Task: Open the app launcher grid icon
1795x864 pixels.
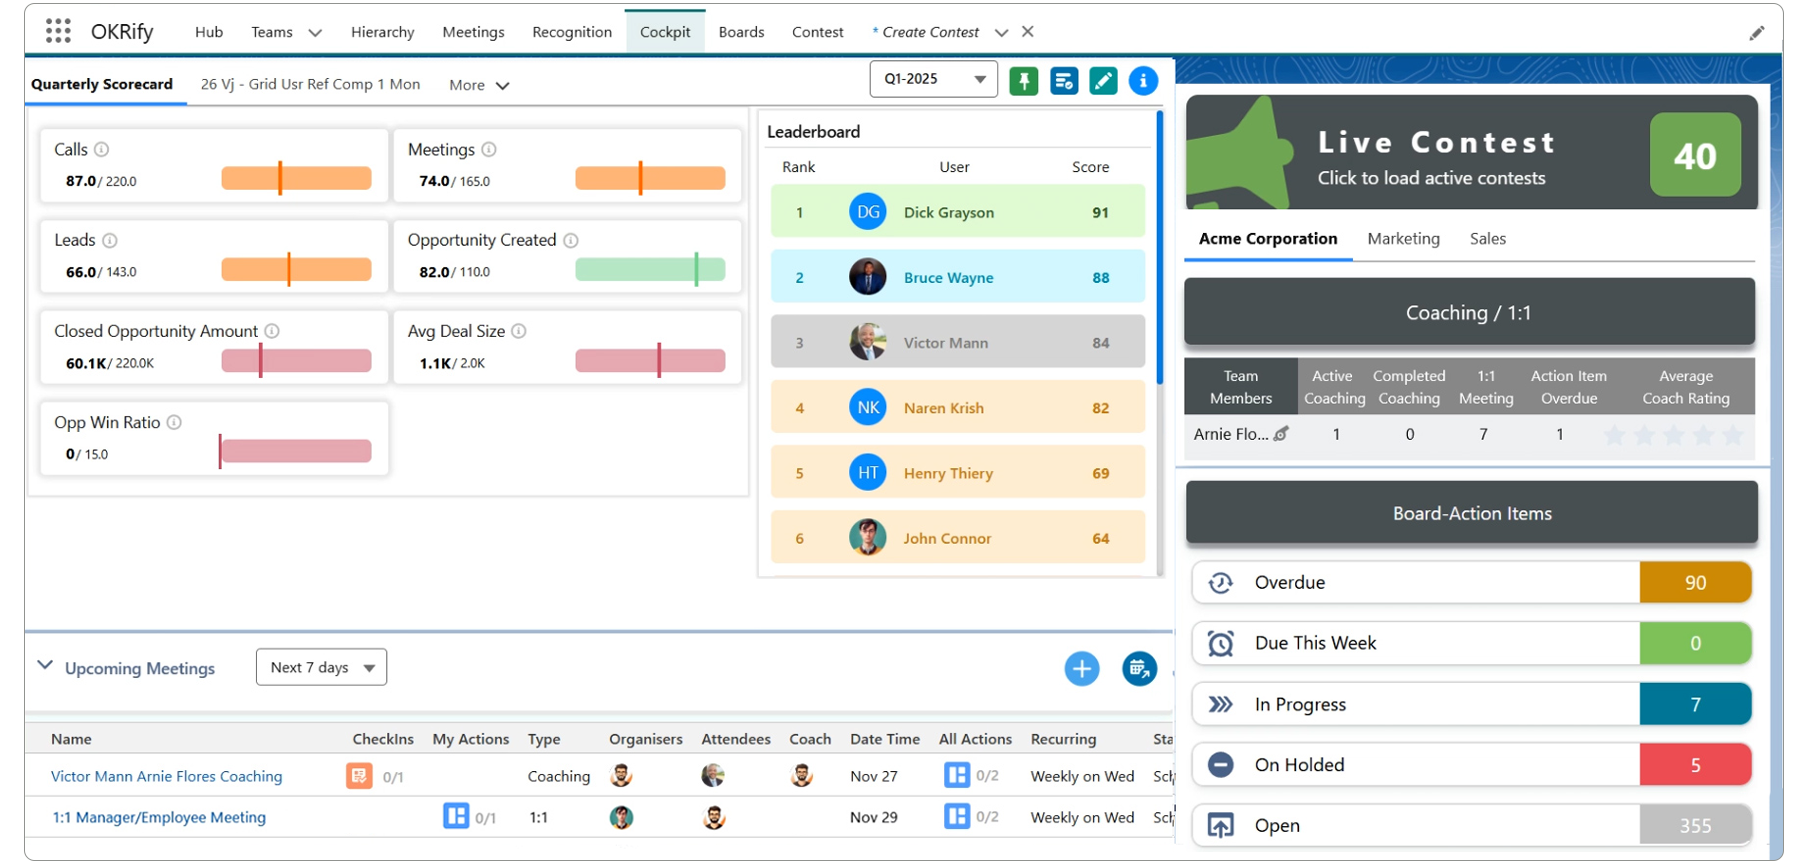Action: pyautogui.click(x=58, y=31)
